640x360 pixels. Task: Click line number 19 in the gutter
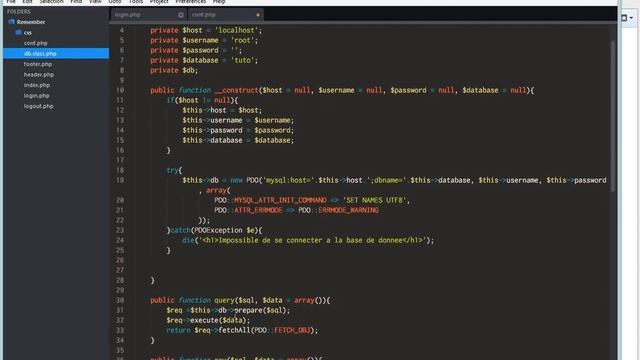pyautogui.click(x=120, y=180)
